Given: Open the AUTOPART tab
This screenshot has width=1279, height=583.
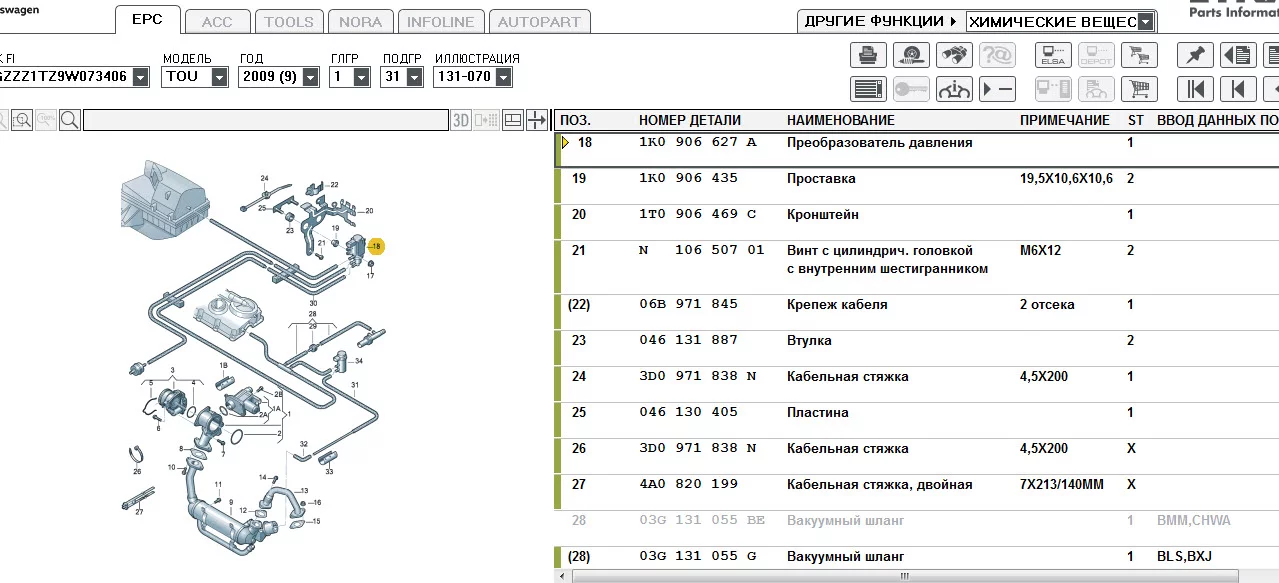Looking at the screenshot, I should (540, 21).
